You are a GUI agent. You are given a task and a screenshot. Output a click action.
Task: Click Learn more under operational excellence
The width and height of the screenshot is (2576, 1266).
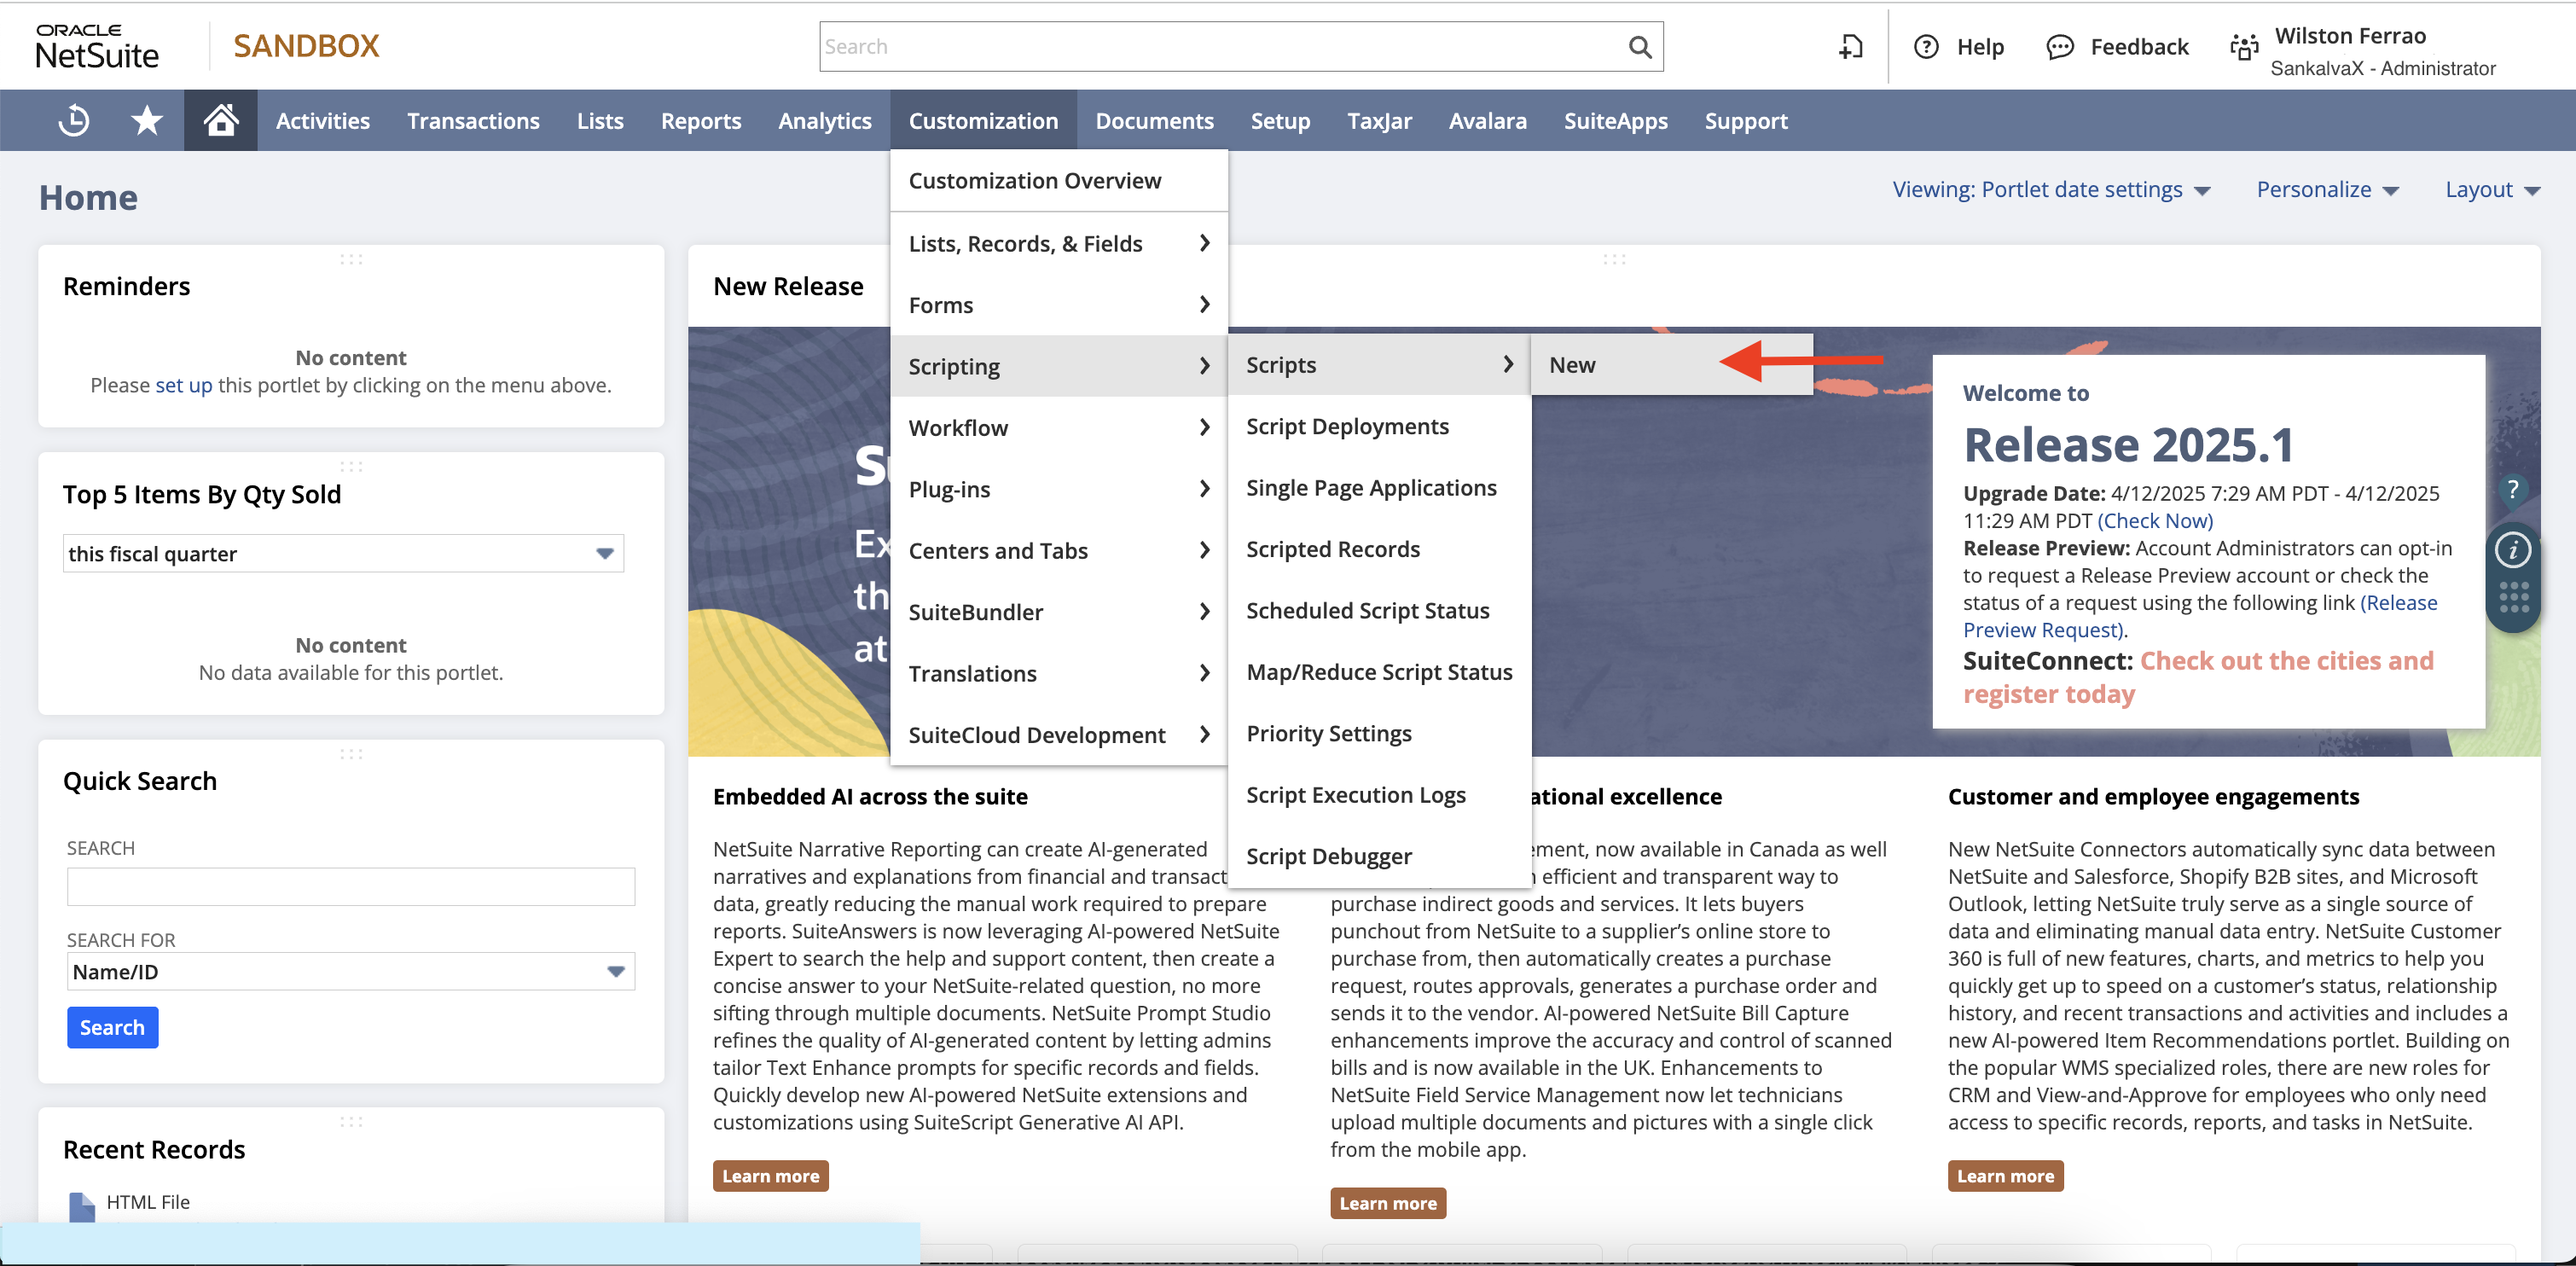(1388, 1203)
